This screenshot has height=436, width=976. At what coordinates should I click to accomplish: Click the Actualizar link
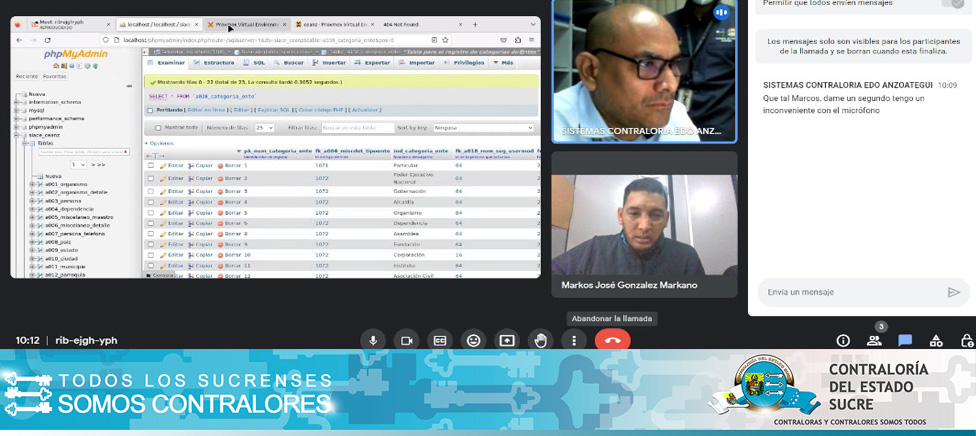pos(367,110)
